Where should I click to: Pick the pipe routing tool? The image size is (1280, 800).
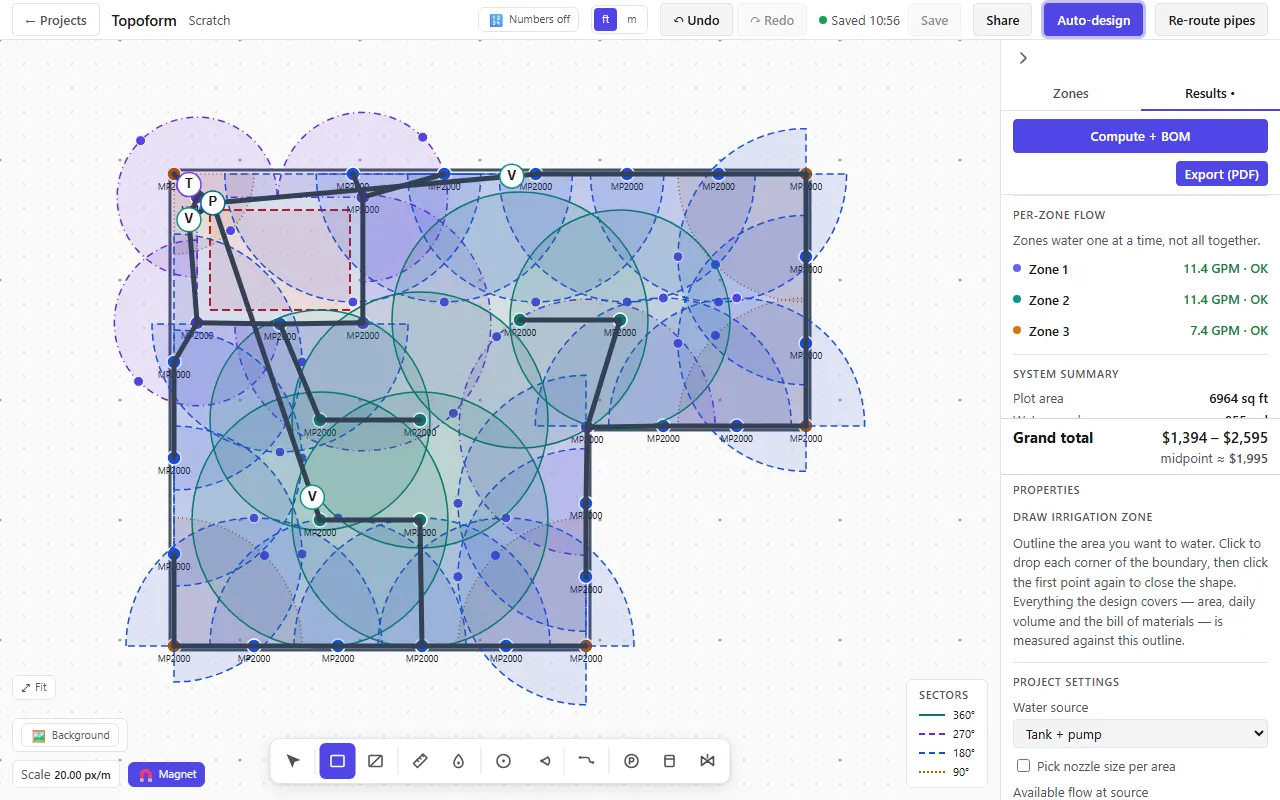586,761
